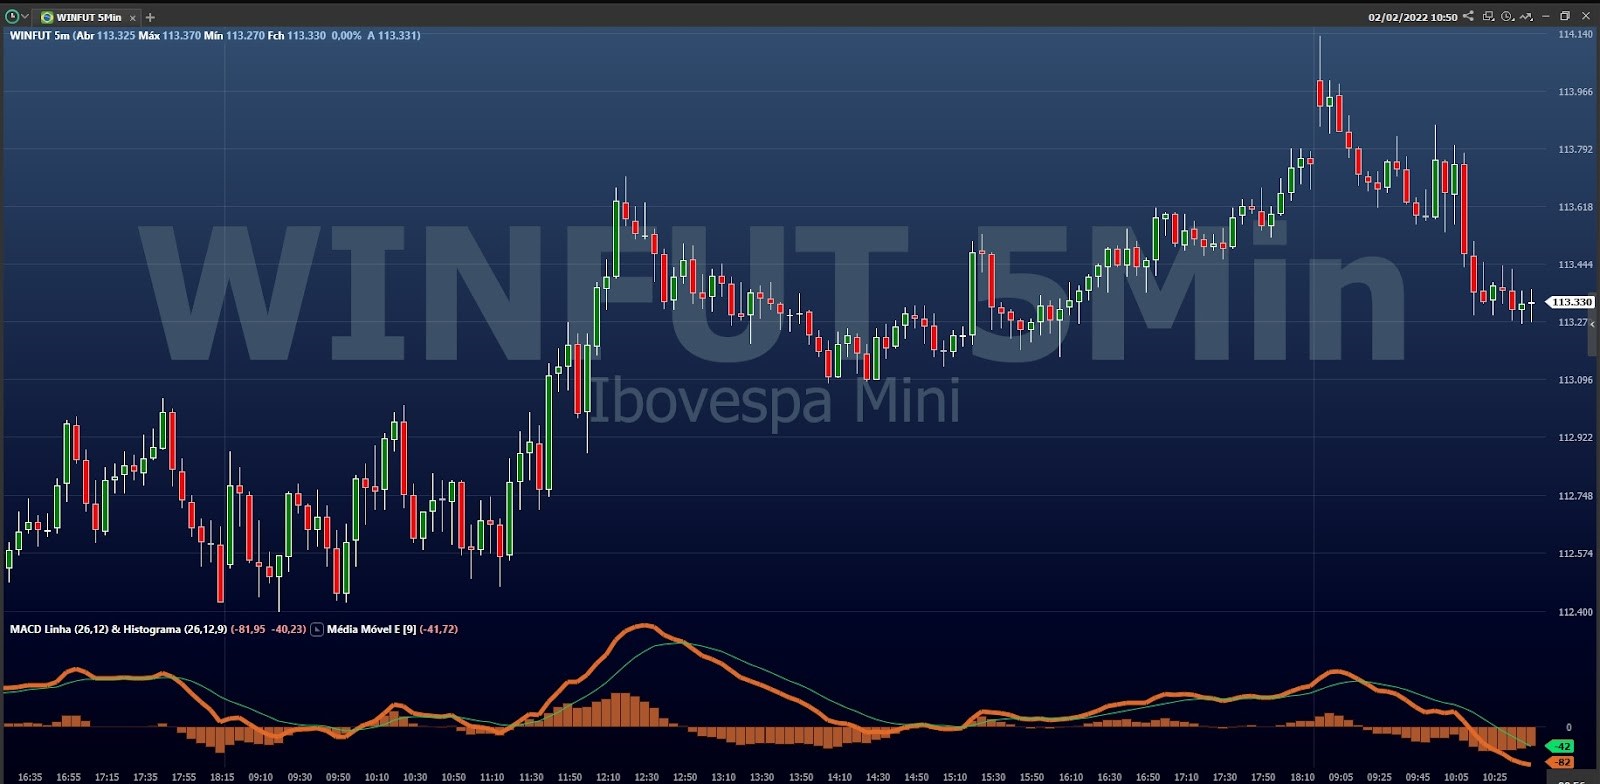Close the WINFUT 5Min tab
1600x784 pixels.
[132, 18]
